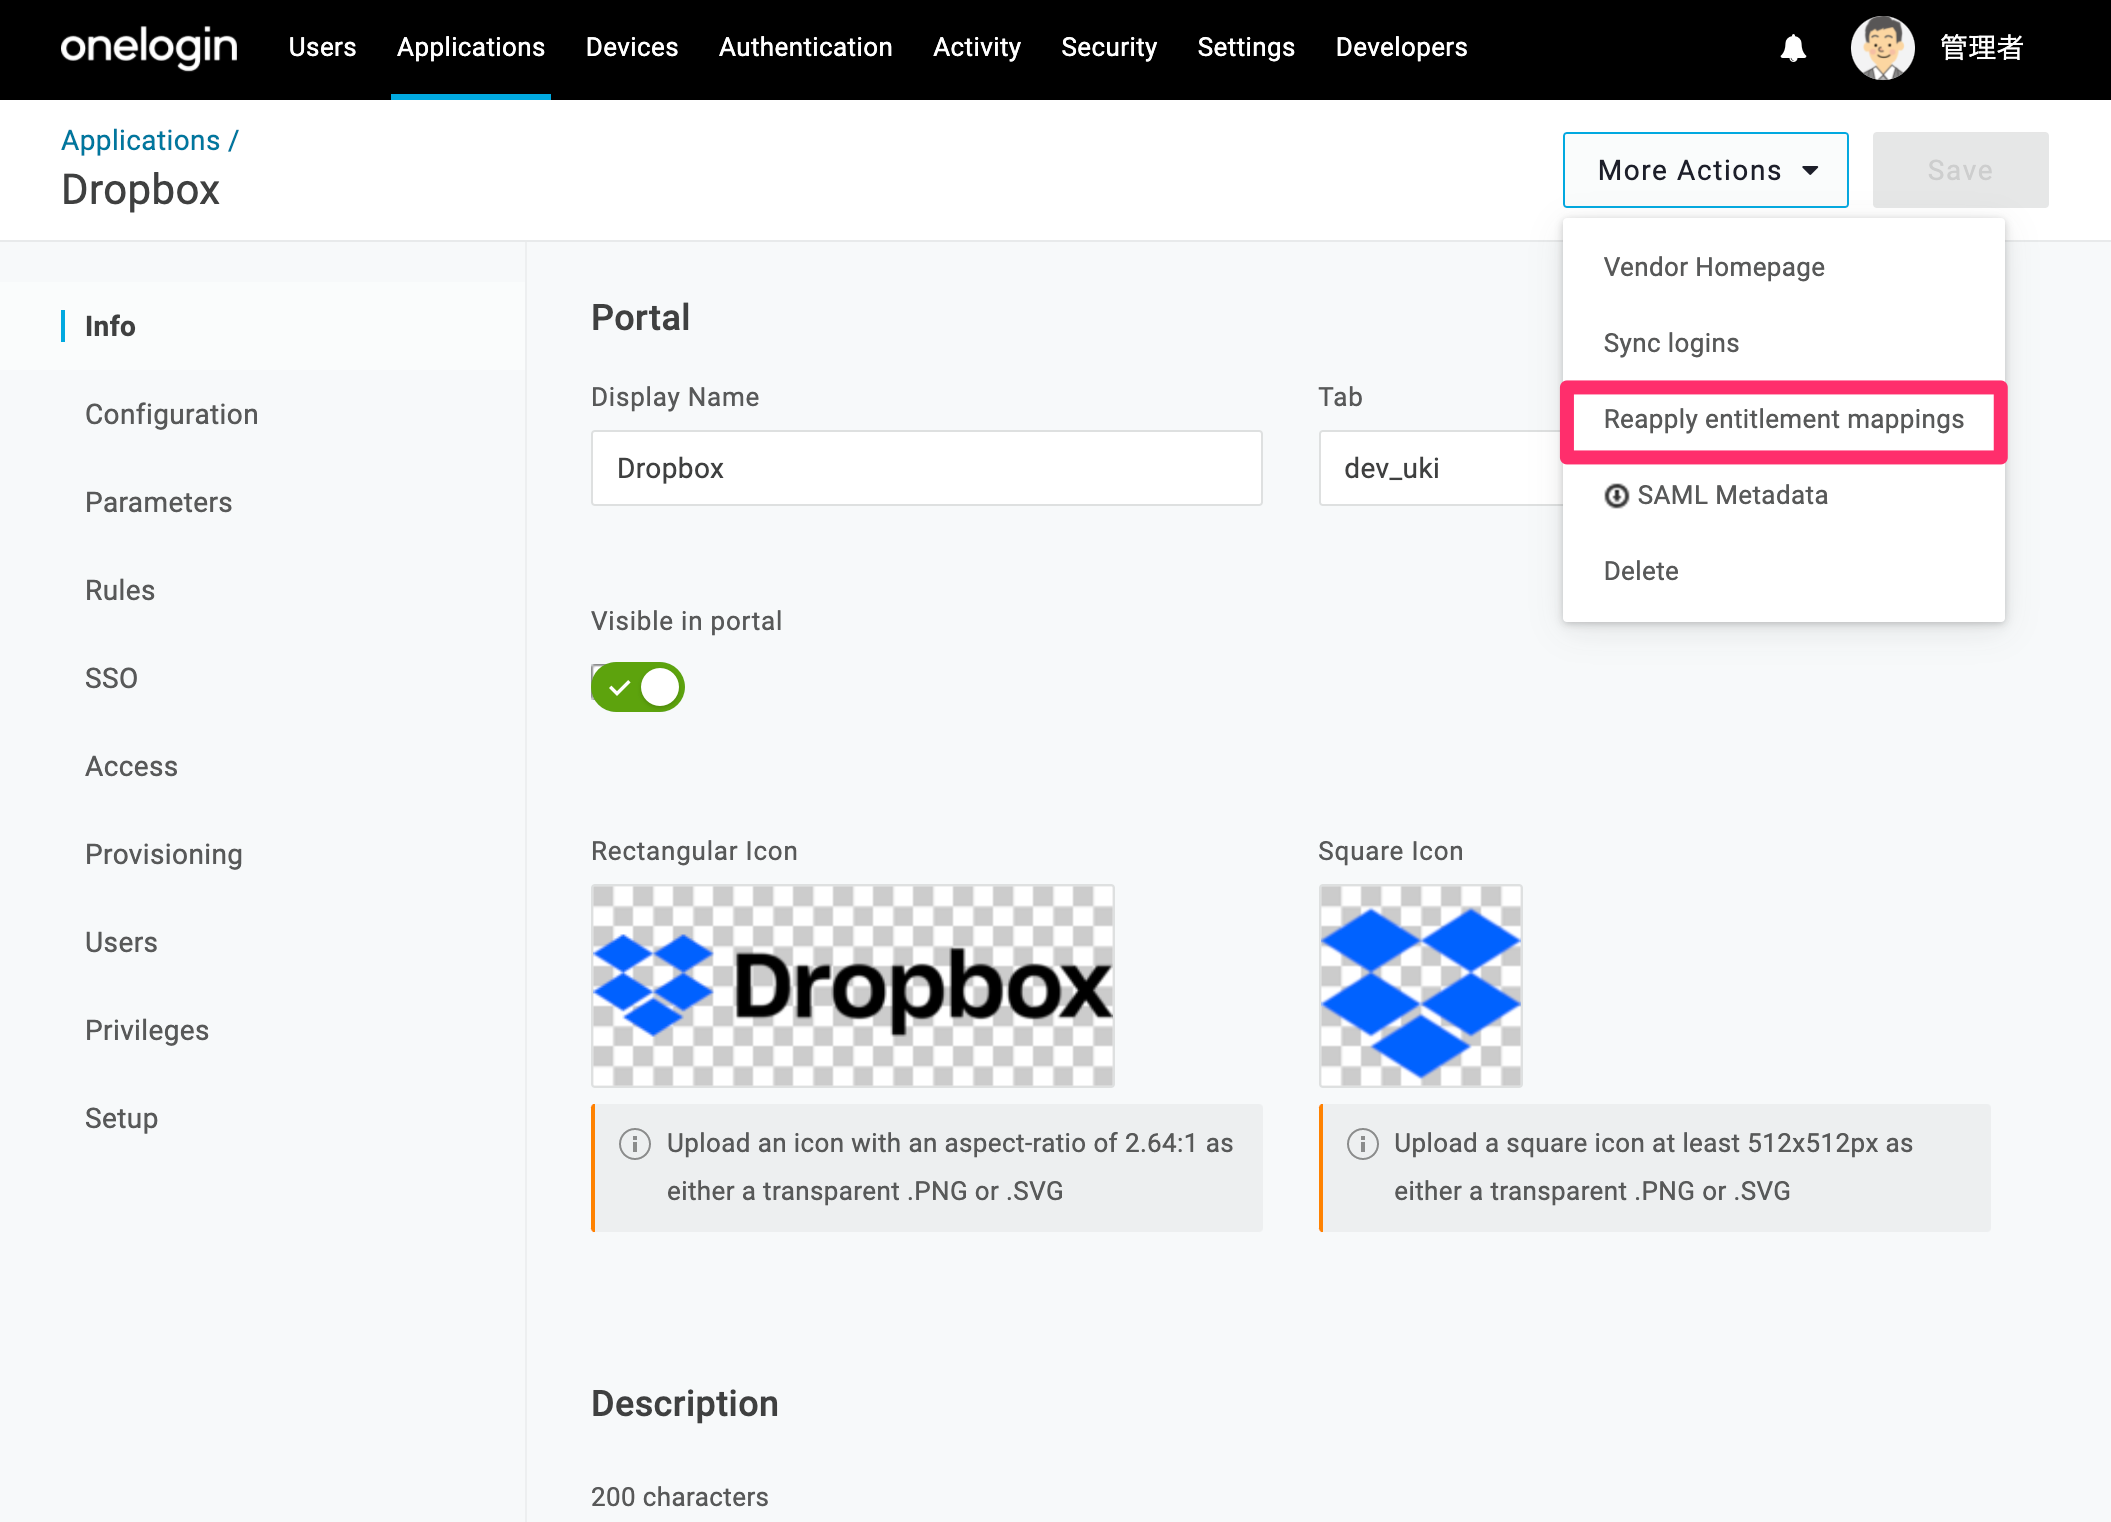The width and height of the screenshot is (2111, 1522).
Task: Click the 管理者 username label
Action: point(1982,48)
